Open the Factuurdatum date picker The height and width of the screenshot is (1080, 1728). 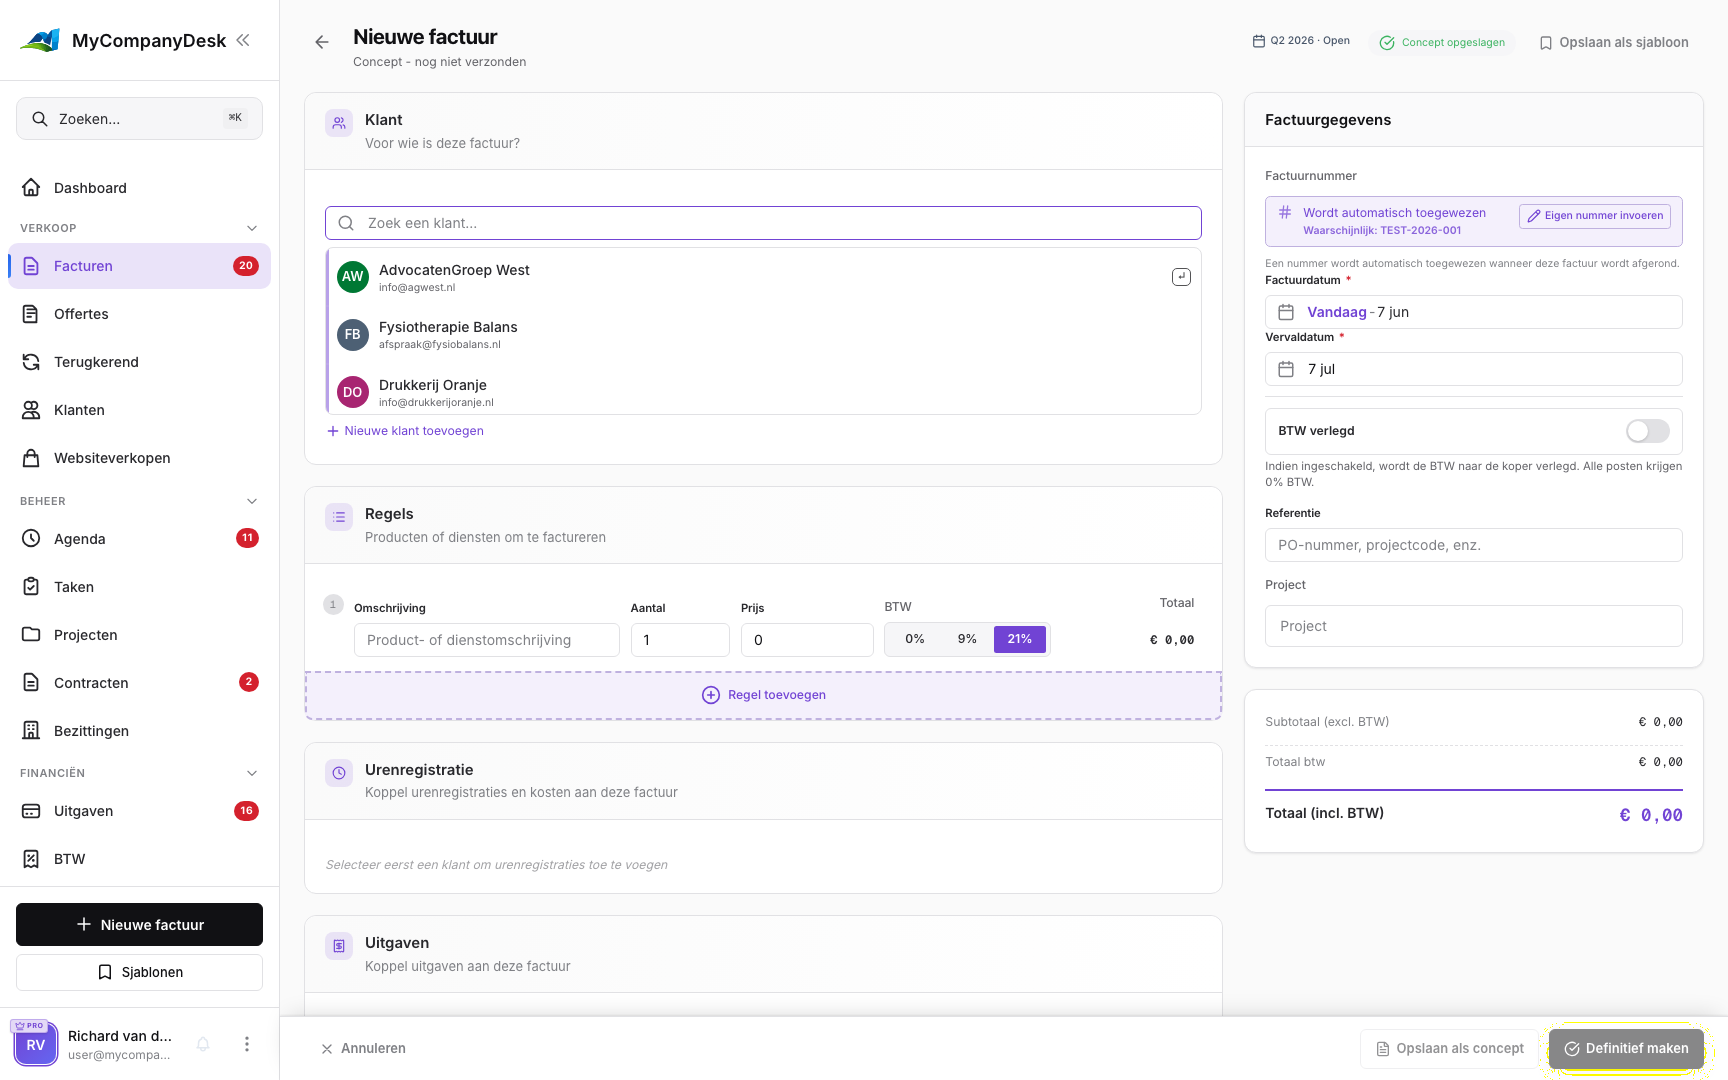click(1474, 312)
